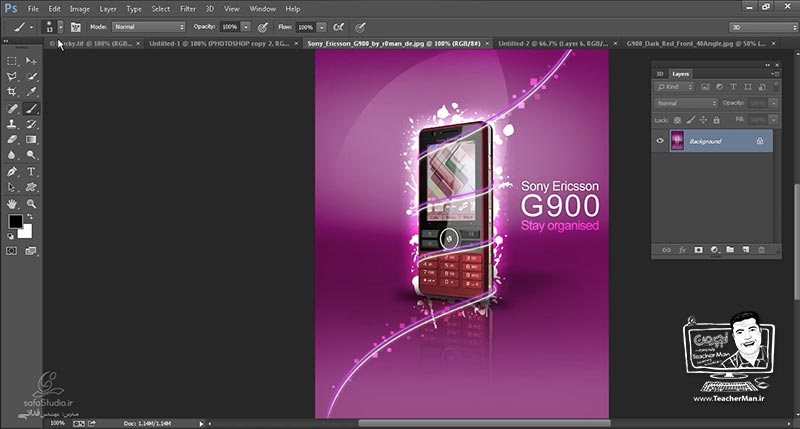Open the Layers panel flyout menu
This screenshot has width=800, height=429.
[775, 74]
